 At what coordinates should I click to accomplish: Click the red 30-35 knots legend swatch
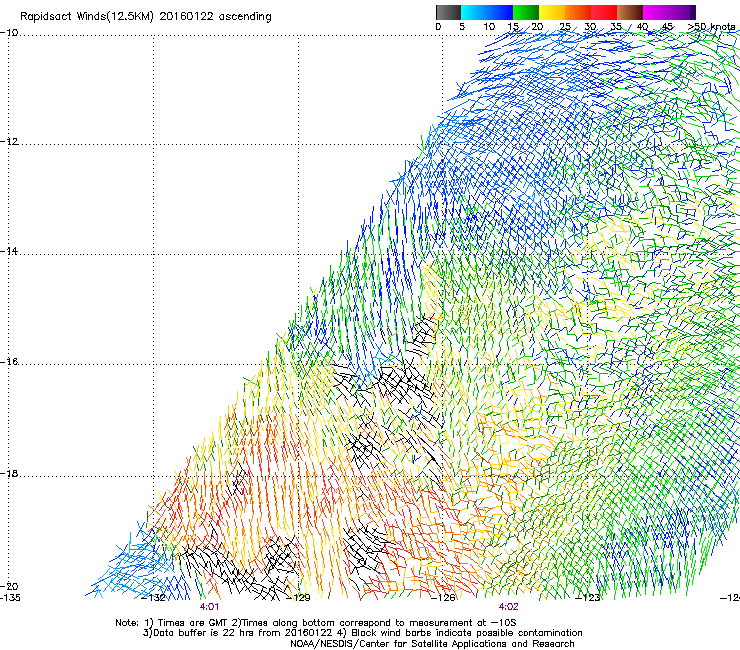(x=604, y=12)
